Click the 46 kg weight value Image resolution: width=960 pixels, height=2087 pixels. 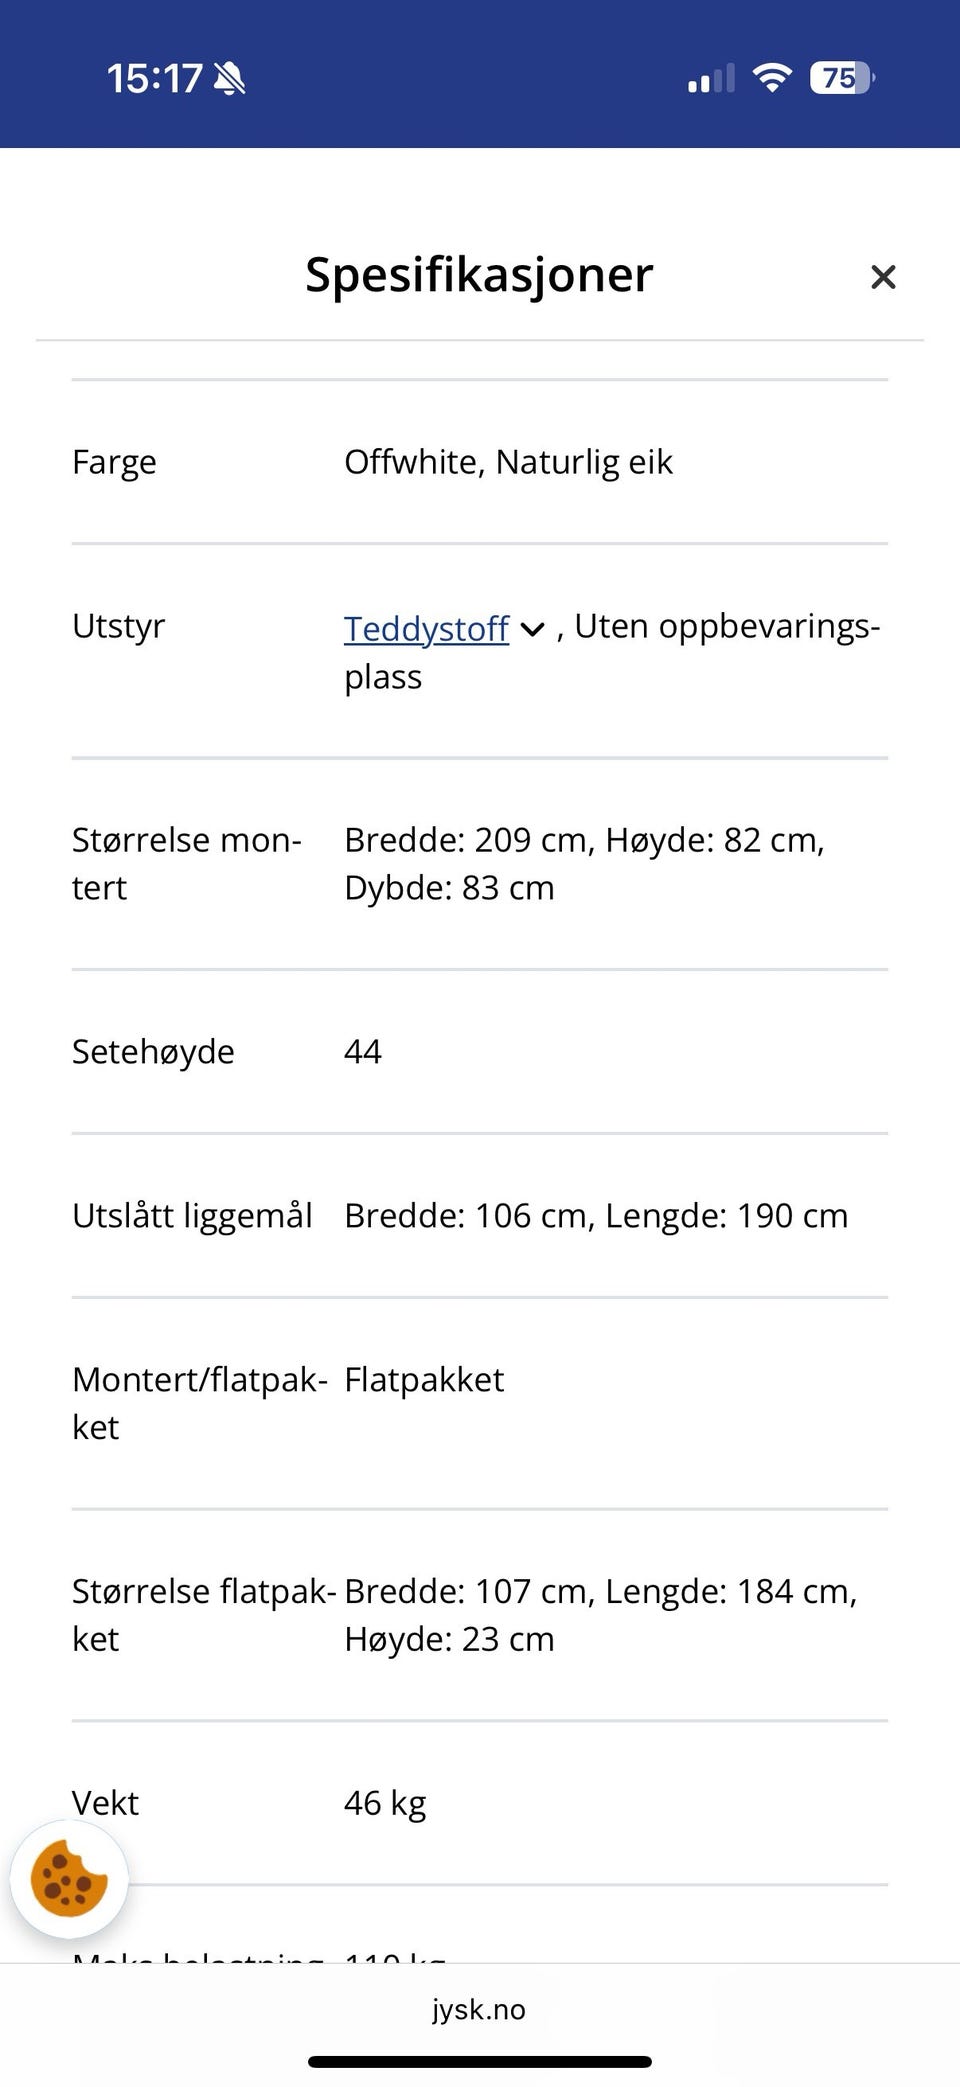[385, 1803]
